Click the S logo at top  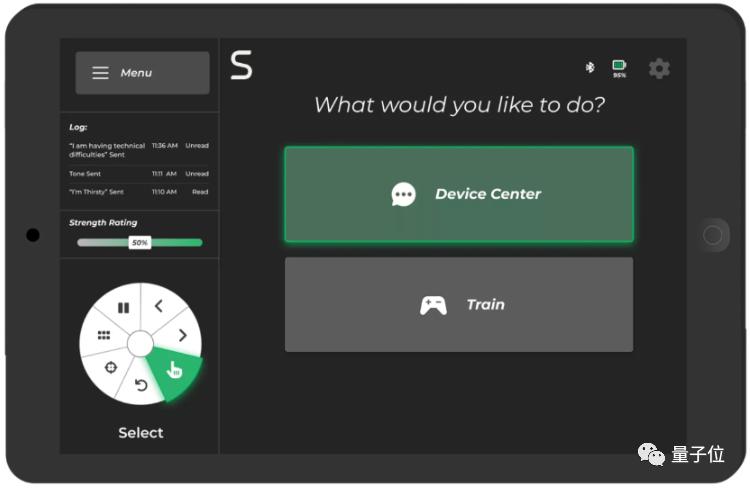coord(241,65)
